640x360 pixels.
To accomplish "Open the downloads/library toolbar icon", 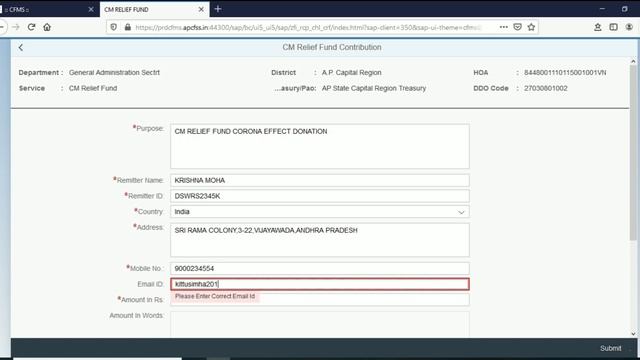I will pyautogui.click(x=598, y=27).
